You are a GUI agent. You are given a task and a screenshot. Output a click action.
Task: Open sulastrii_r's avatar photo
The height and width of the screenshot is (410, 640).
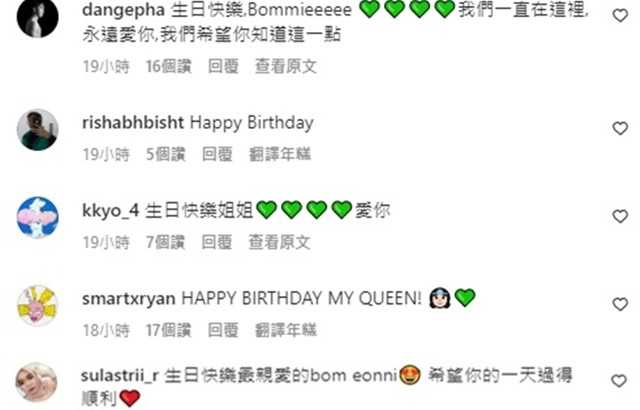[37, 382]
